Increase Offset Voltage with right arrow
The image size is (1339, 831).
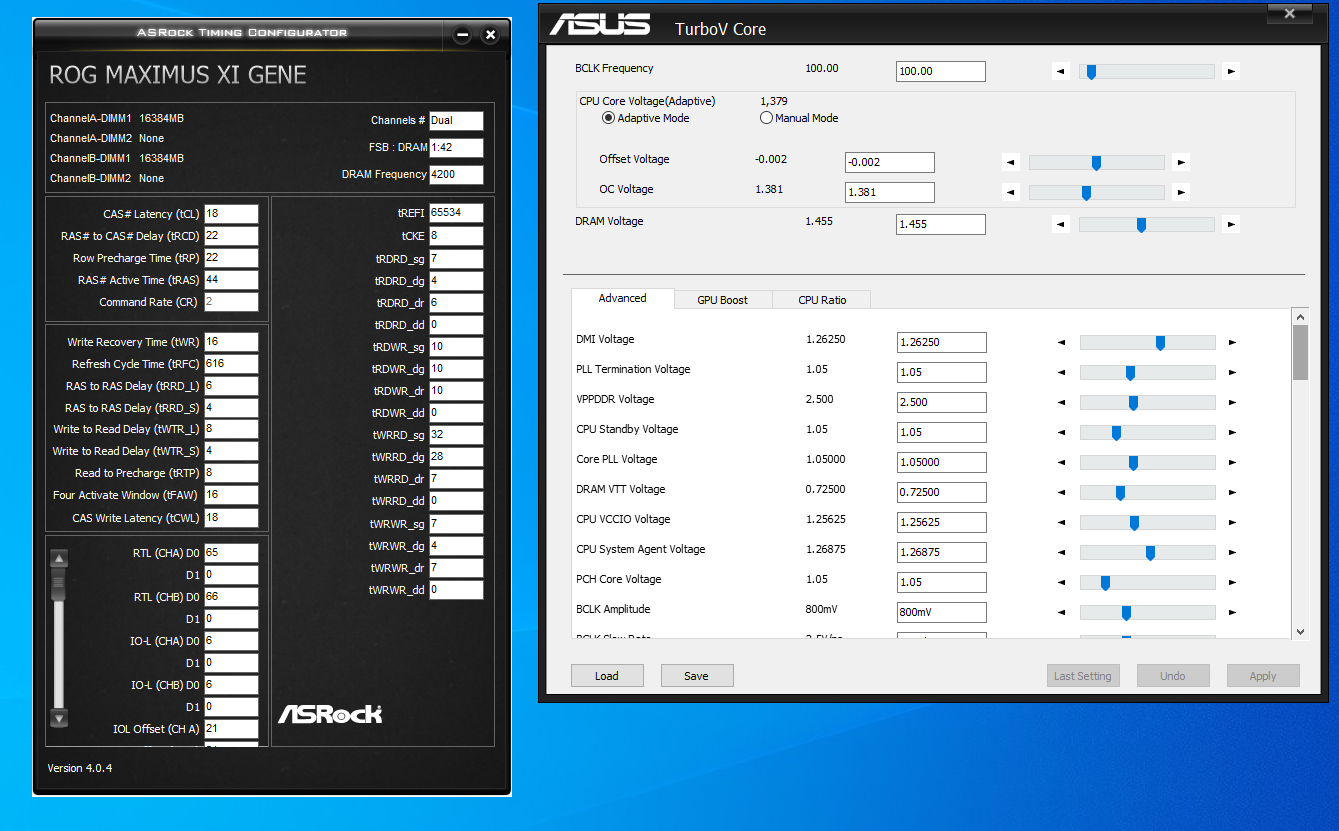[x=1182, y=162]
